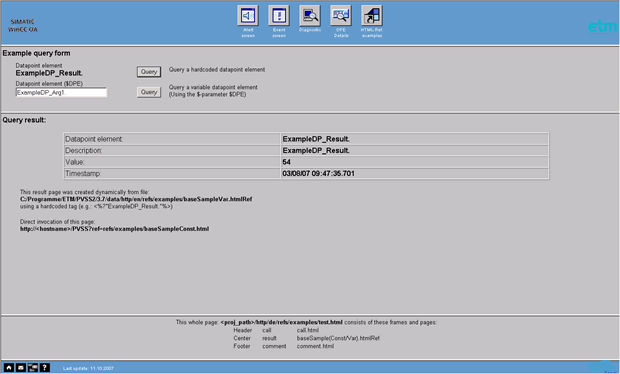Click the home icon in footer
The image size is (620, 374).
9,368
